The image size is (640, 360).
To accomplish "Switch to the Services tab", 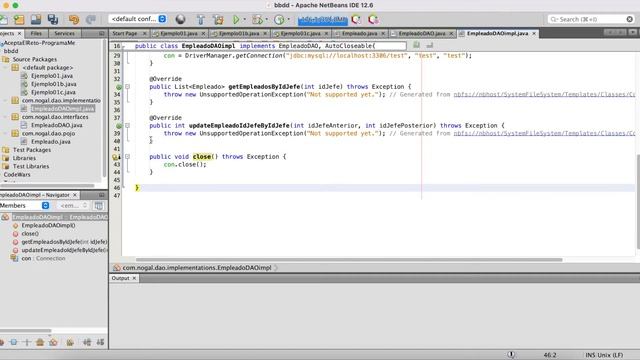I will pyautogui.click(x=64, y=33).
